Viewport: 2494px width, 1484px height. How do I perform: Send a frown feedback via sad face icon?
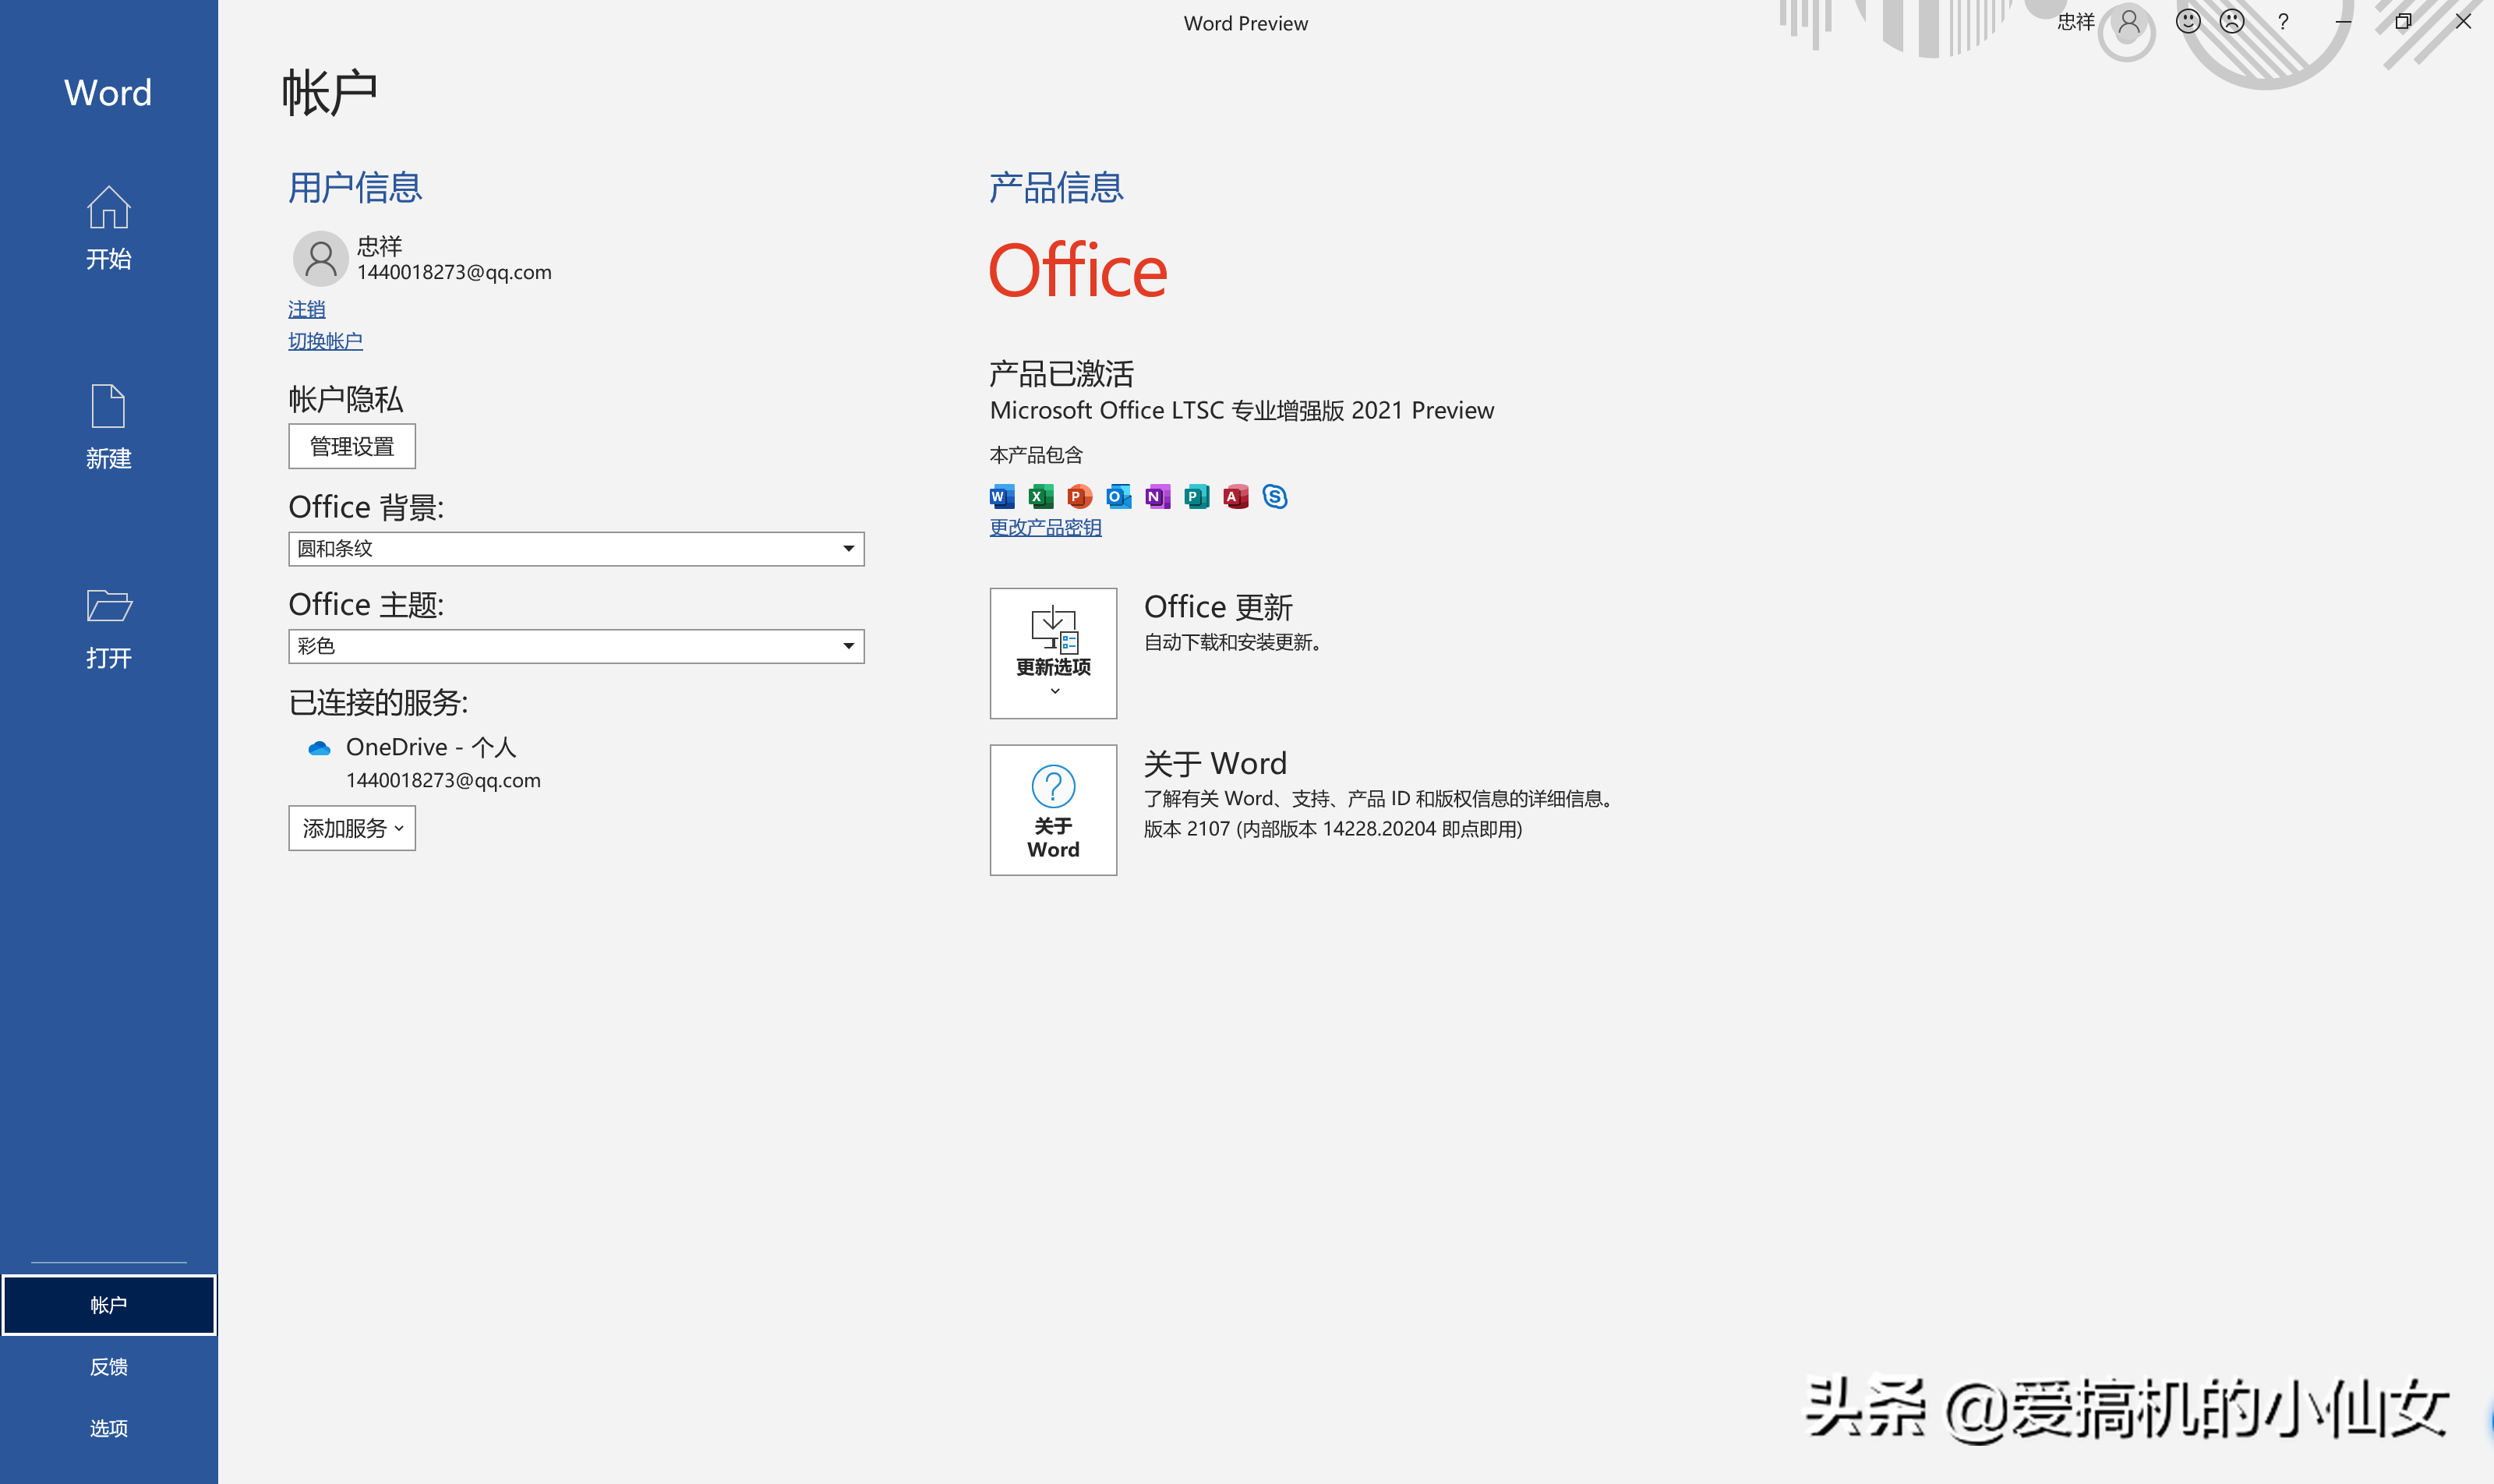click(x=2232, y=21)
